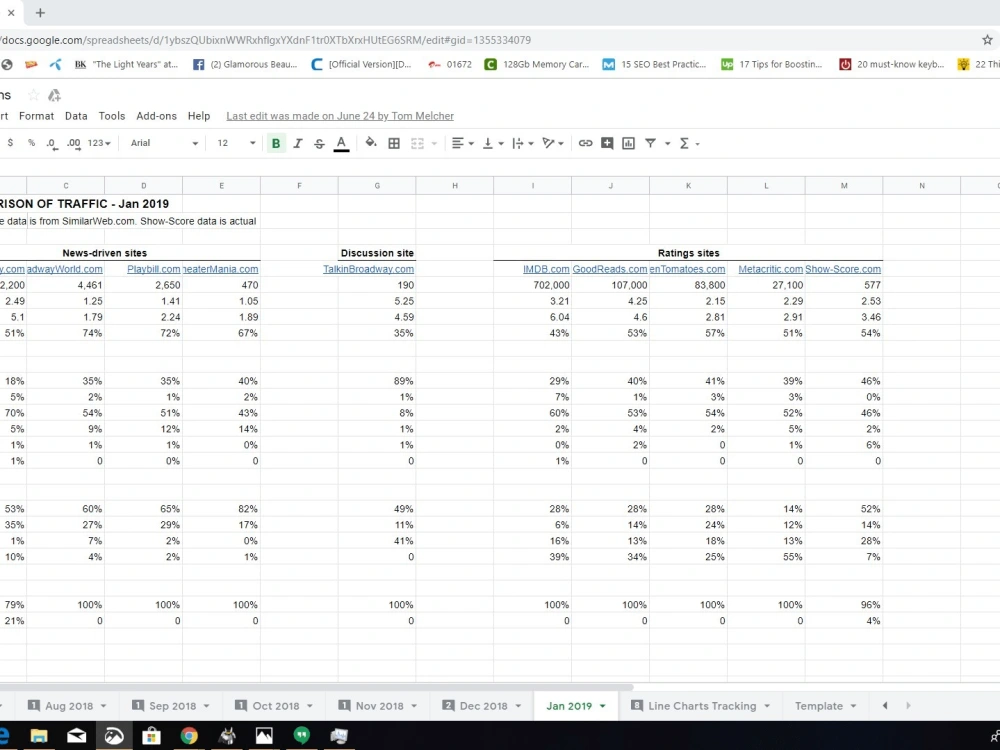
Task: Select column G header
Action: click(377, 186)
